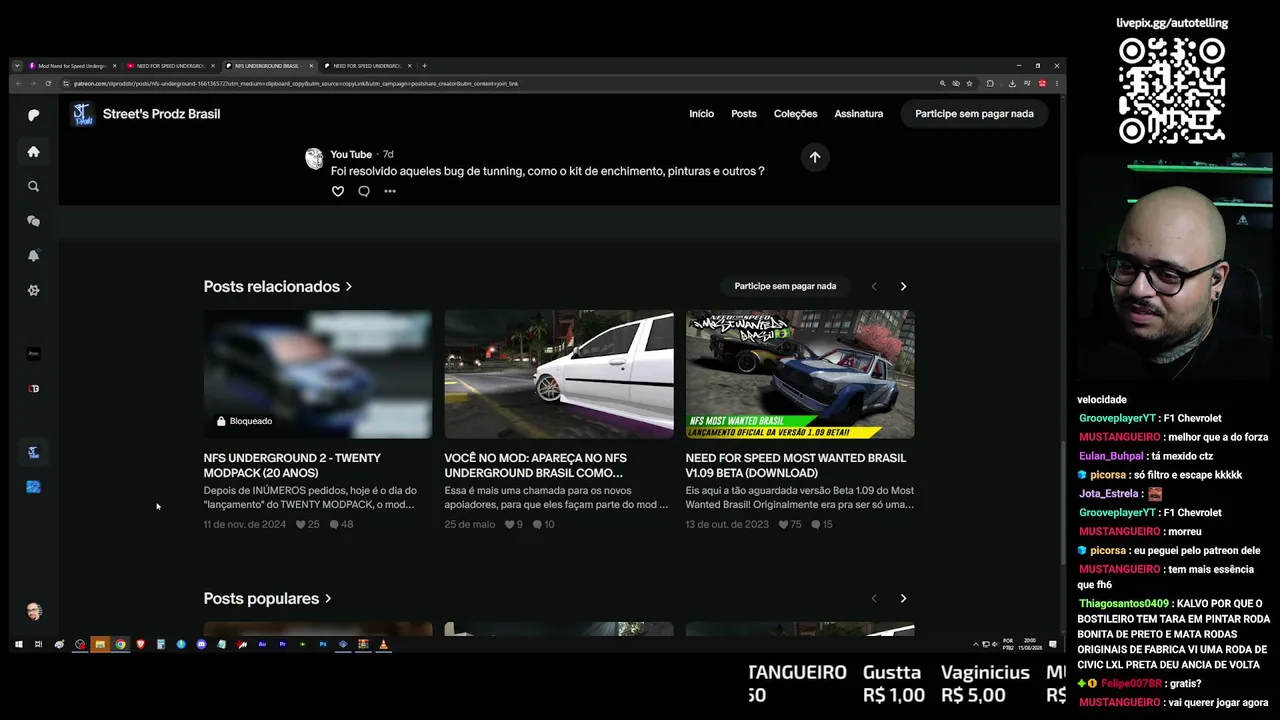Viewport: 1280px width, 720px height.
Task: Expand the Posts relacionados heading
Action: coord(278,286)
